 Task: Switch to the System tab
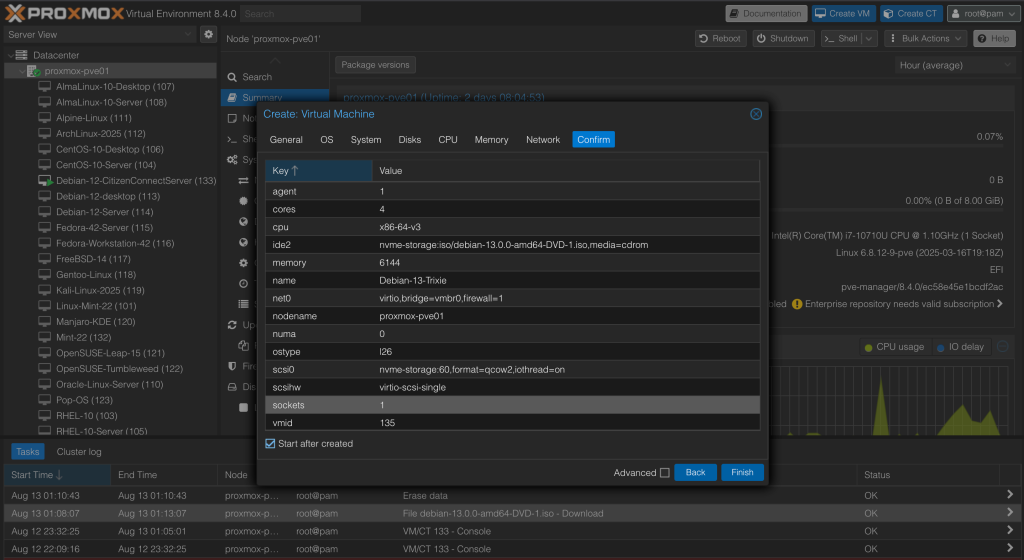pyautogui.click(x=366, y=140)
